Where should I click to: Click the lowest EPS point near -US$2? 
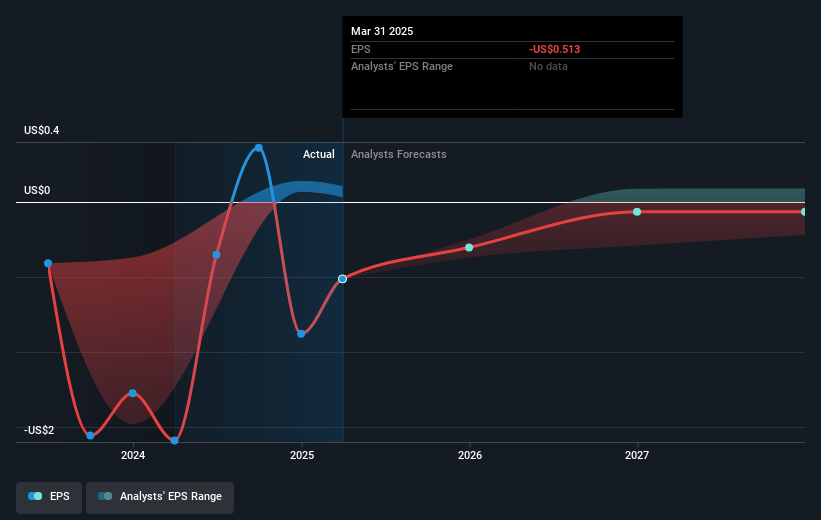pos(175,441)
